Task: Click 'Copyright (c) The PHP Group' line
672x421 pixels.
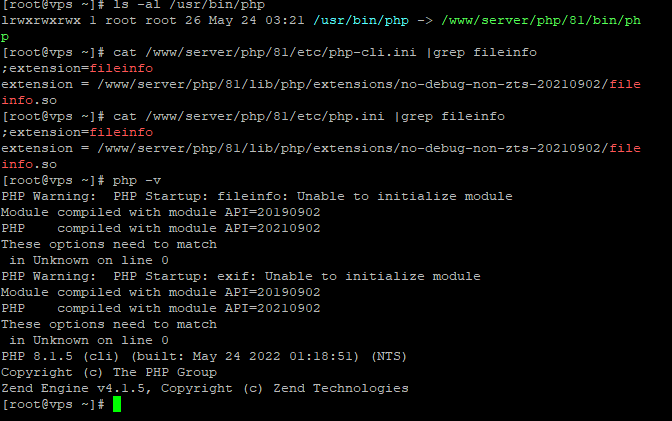Action: (109, 372)
